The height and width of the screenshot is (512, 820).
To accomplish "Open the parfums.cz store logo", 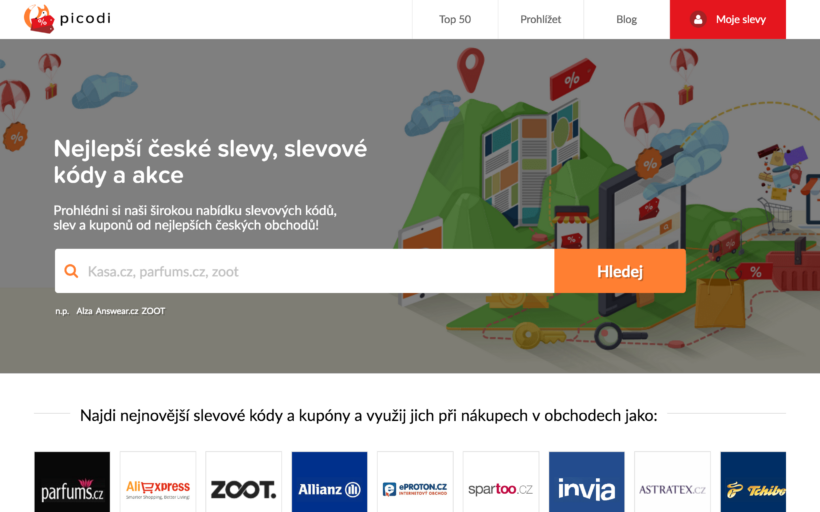I will 72,482.
